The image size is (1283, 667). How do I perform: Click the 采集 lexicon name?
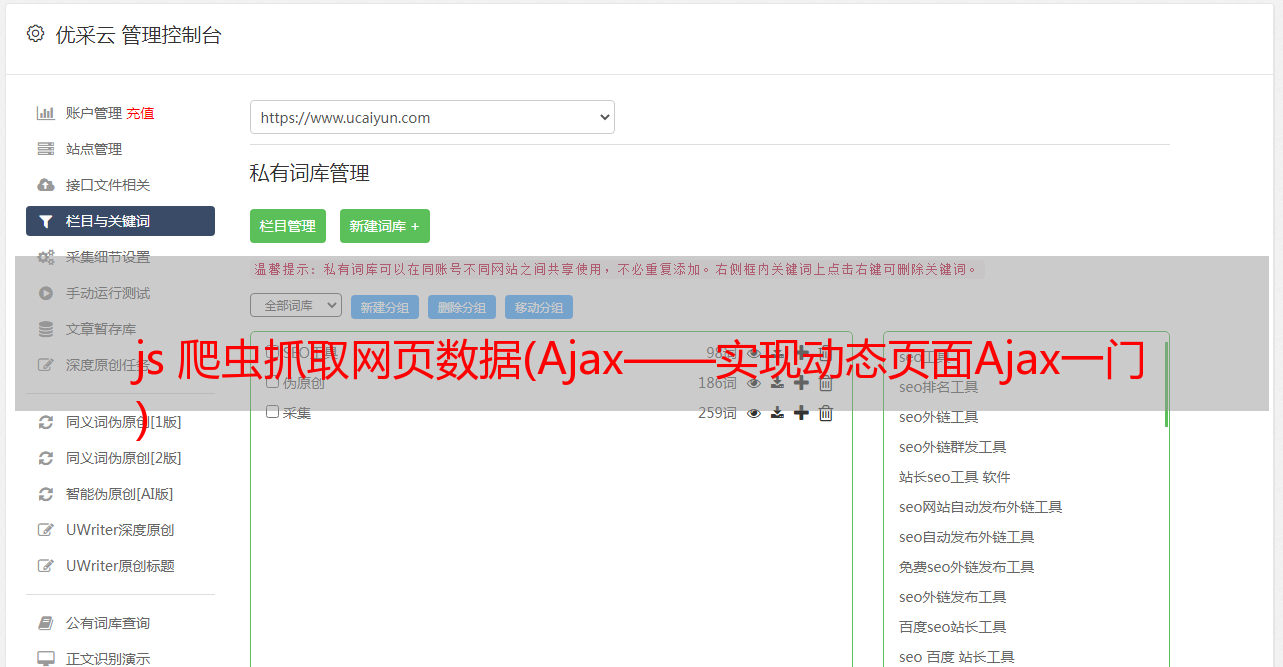pos(297,412)
